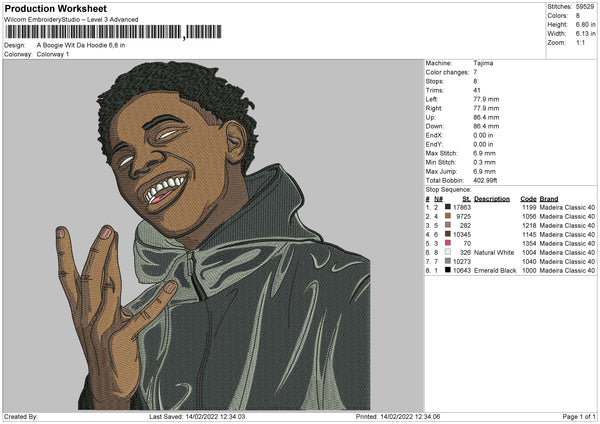600x424 pixels.
Task: Click the Machine value 'Tajima'
Action: (483, 63)
